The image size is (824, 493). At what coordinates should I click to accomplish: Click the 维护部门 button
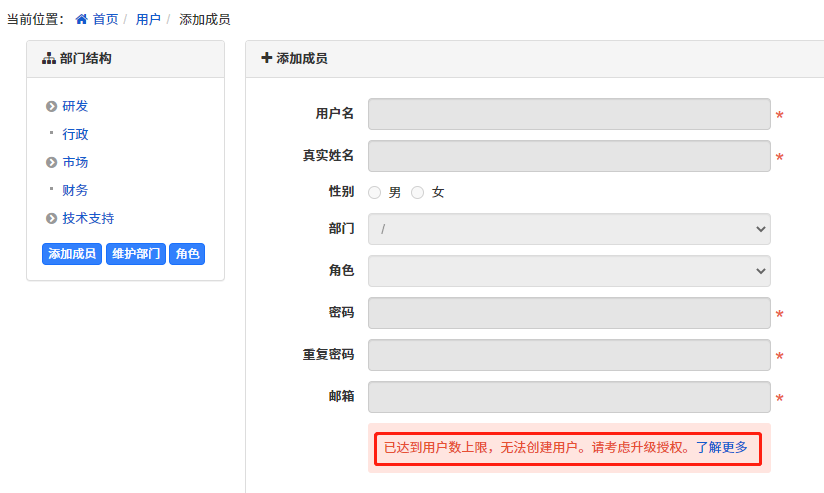coord(136,254)
